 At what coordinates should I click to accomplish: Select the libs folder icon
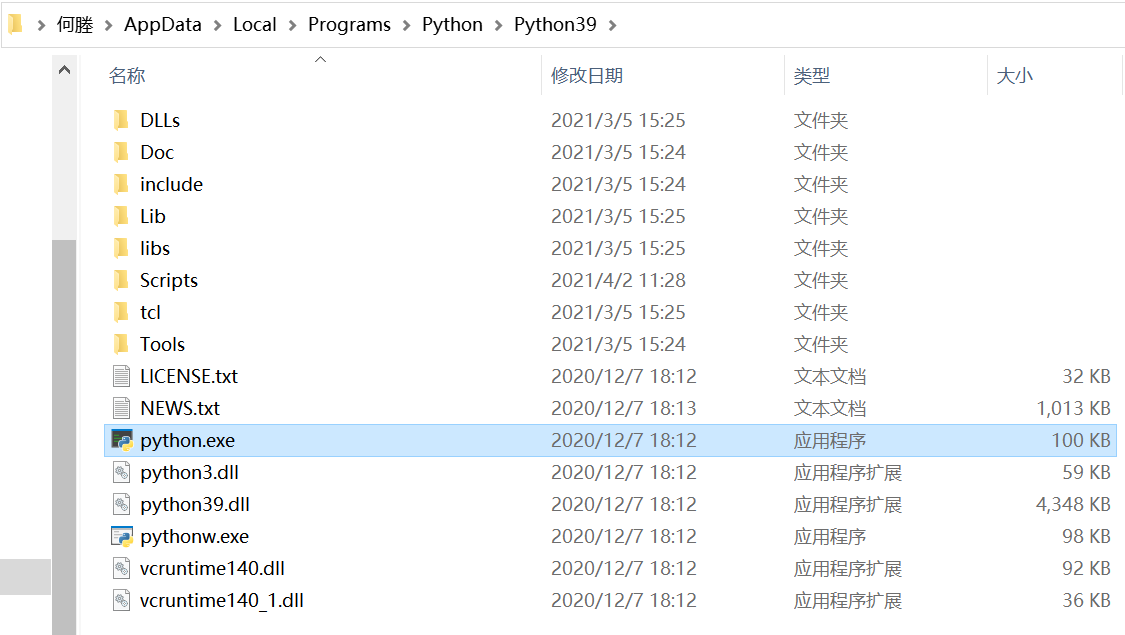[121, 248]
